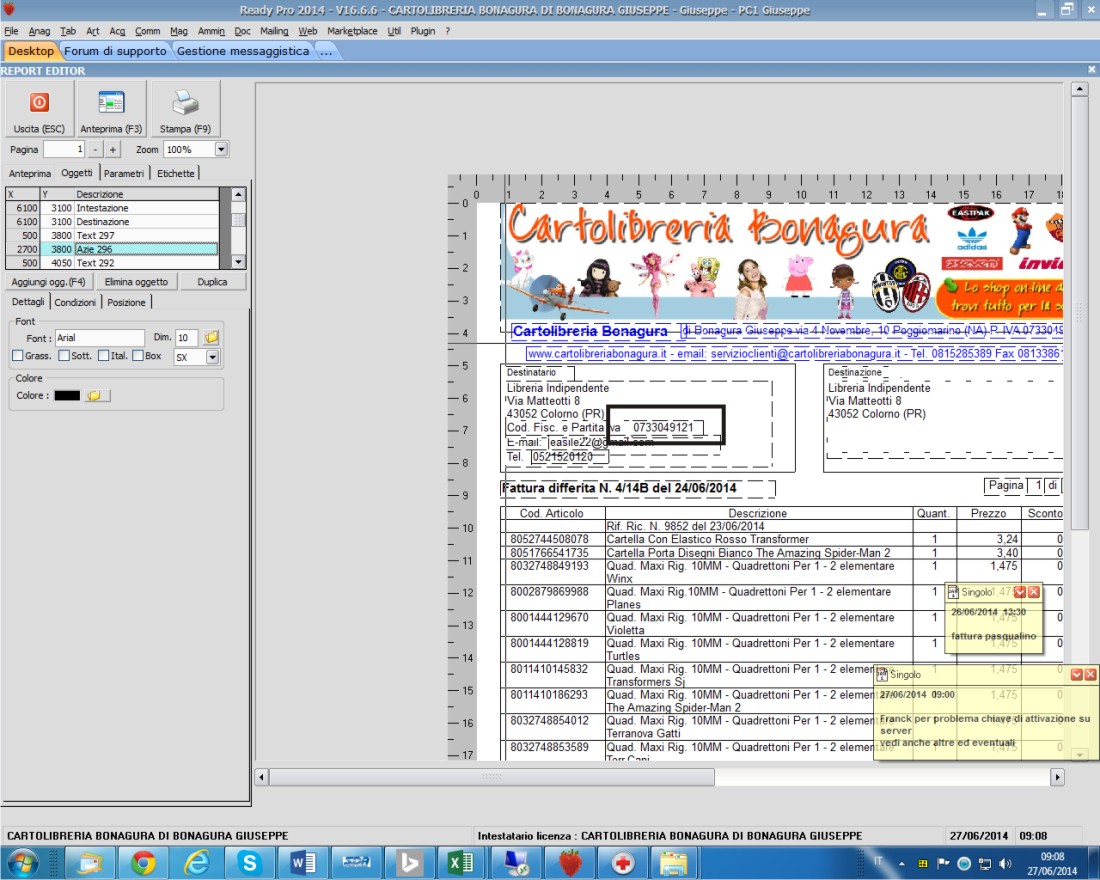Click the network tray icon

[x=984, y=863]
